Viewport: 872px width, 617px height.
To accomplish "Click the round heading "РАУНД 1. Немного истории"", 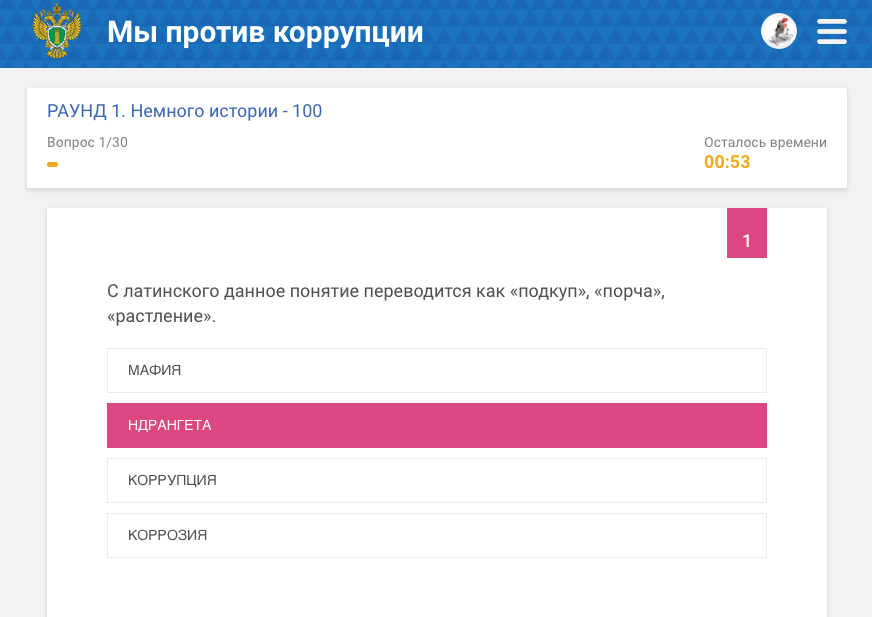I will coord(162,111).
